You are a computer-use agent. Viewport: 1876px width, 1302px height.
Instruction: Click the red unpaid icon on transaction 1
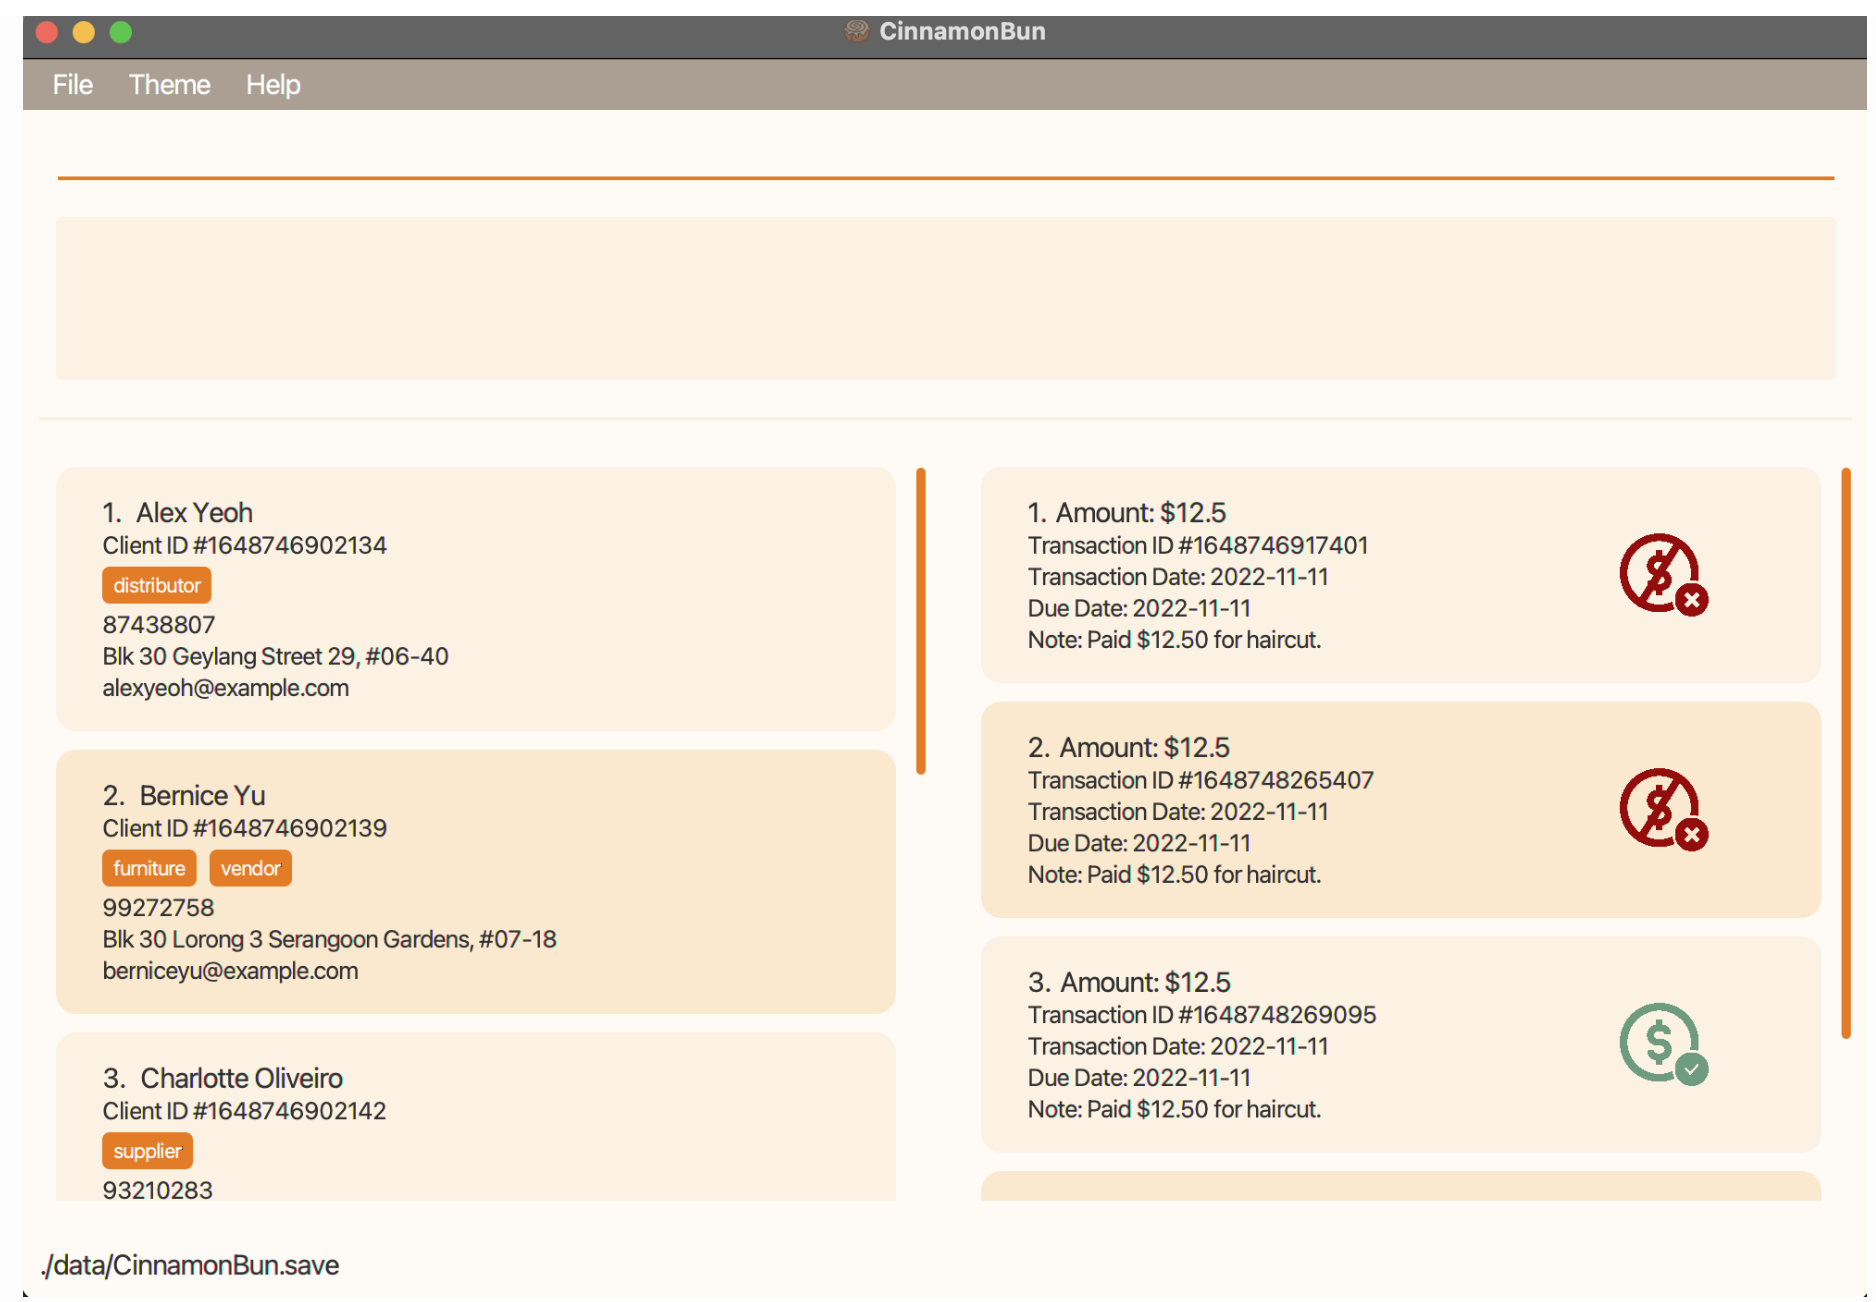[1663, 575]
